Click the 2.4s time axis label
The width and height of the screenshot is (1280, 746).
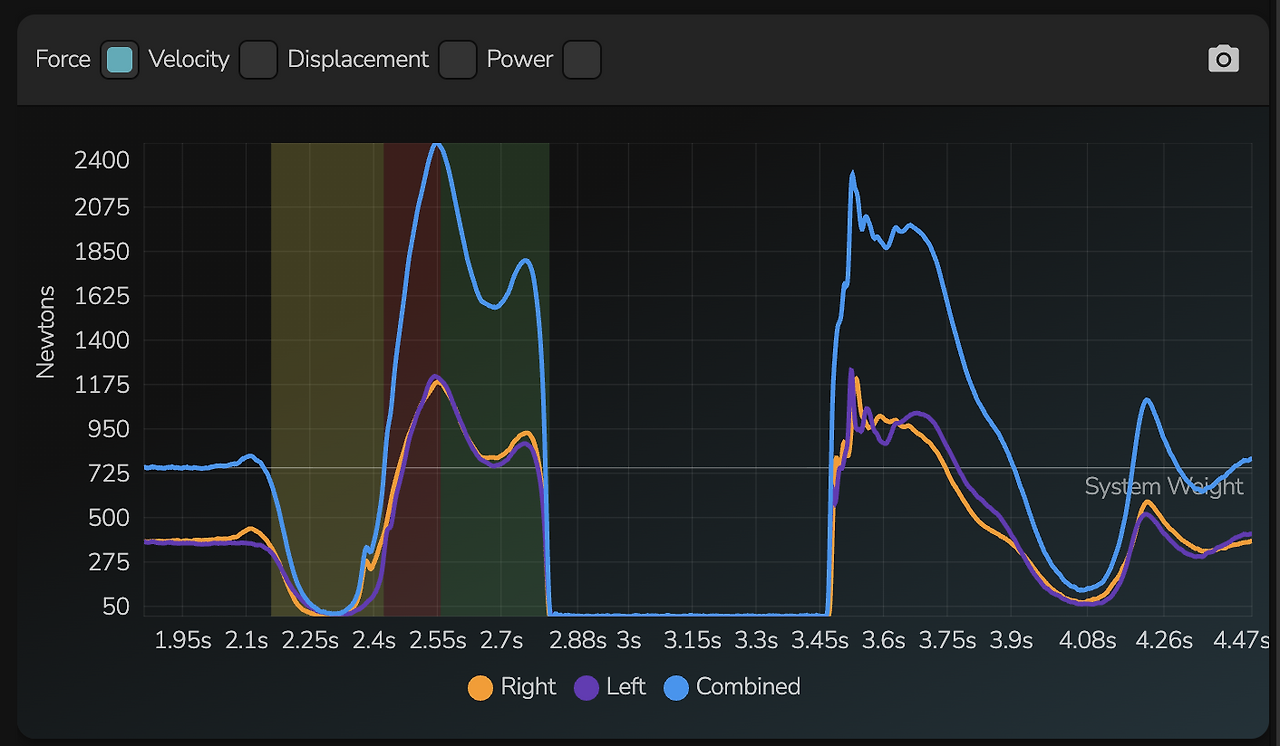373,640
